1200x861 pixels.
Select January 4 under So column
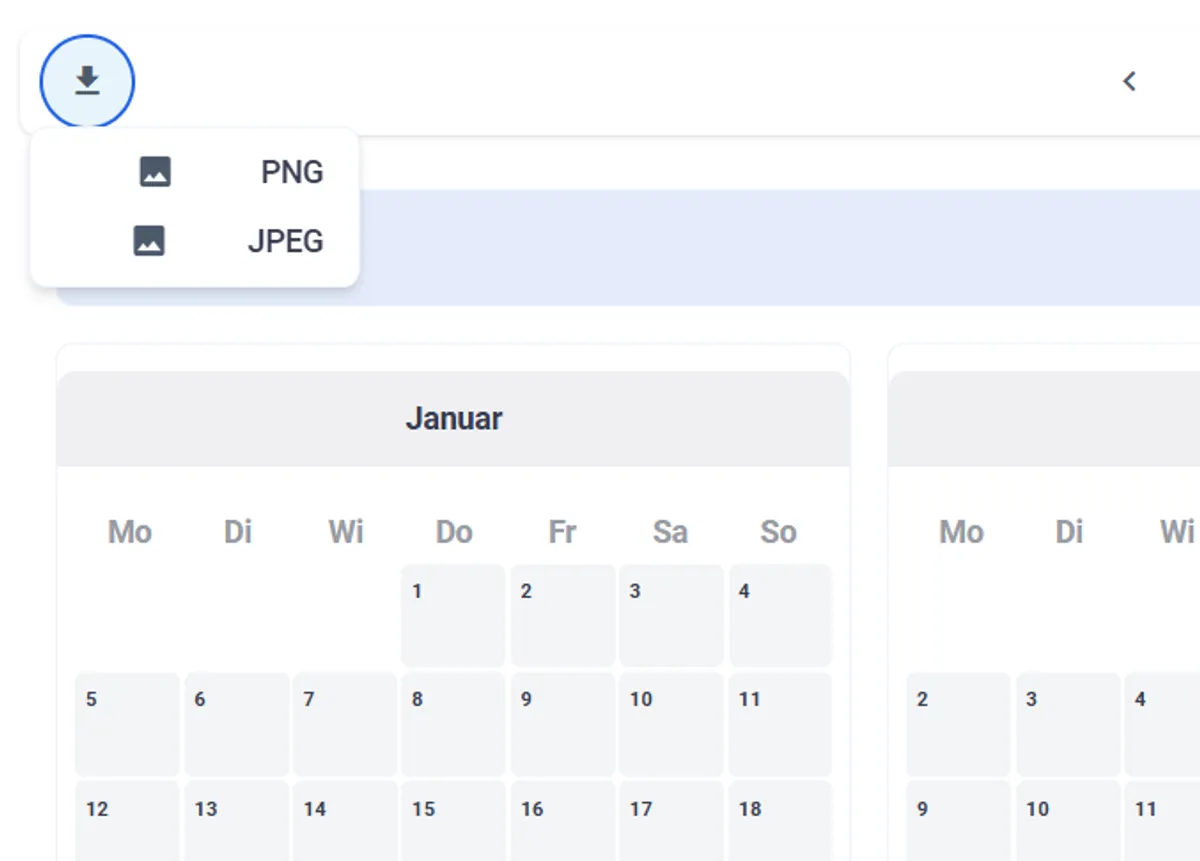[780, 613]
